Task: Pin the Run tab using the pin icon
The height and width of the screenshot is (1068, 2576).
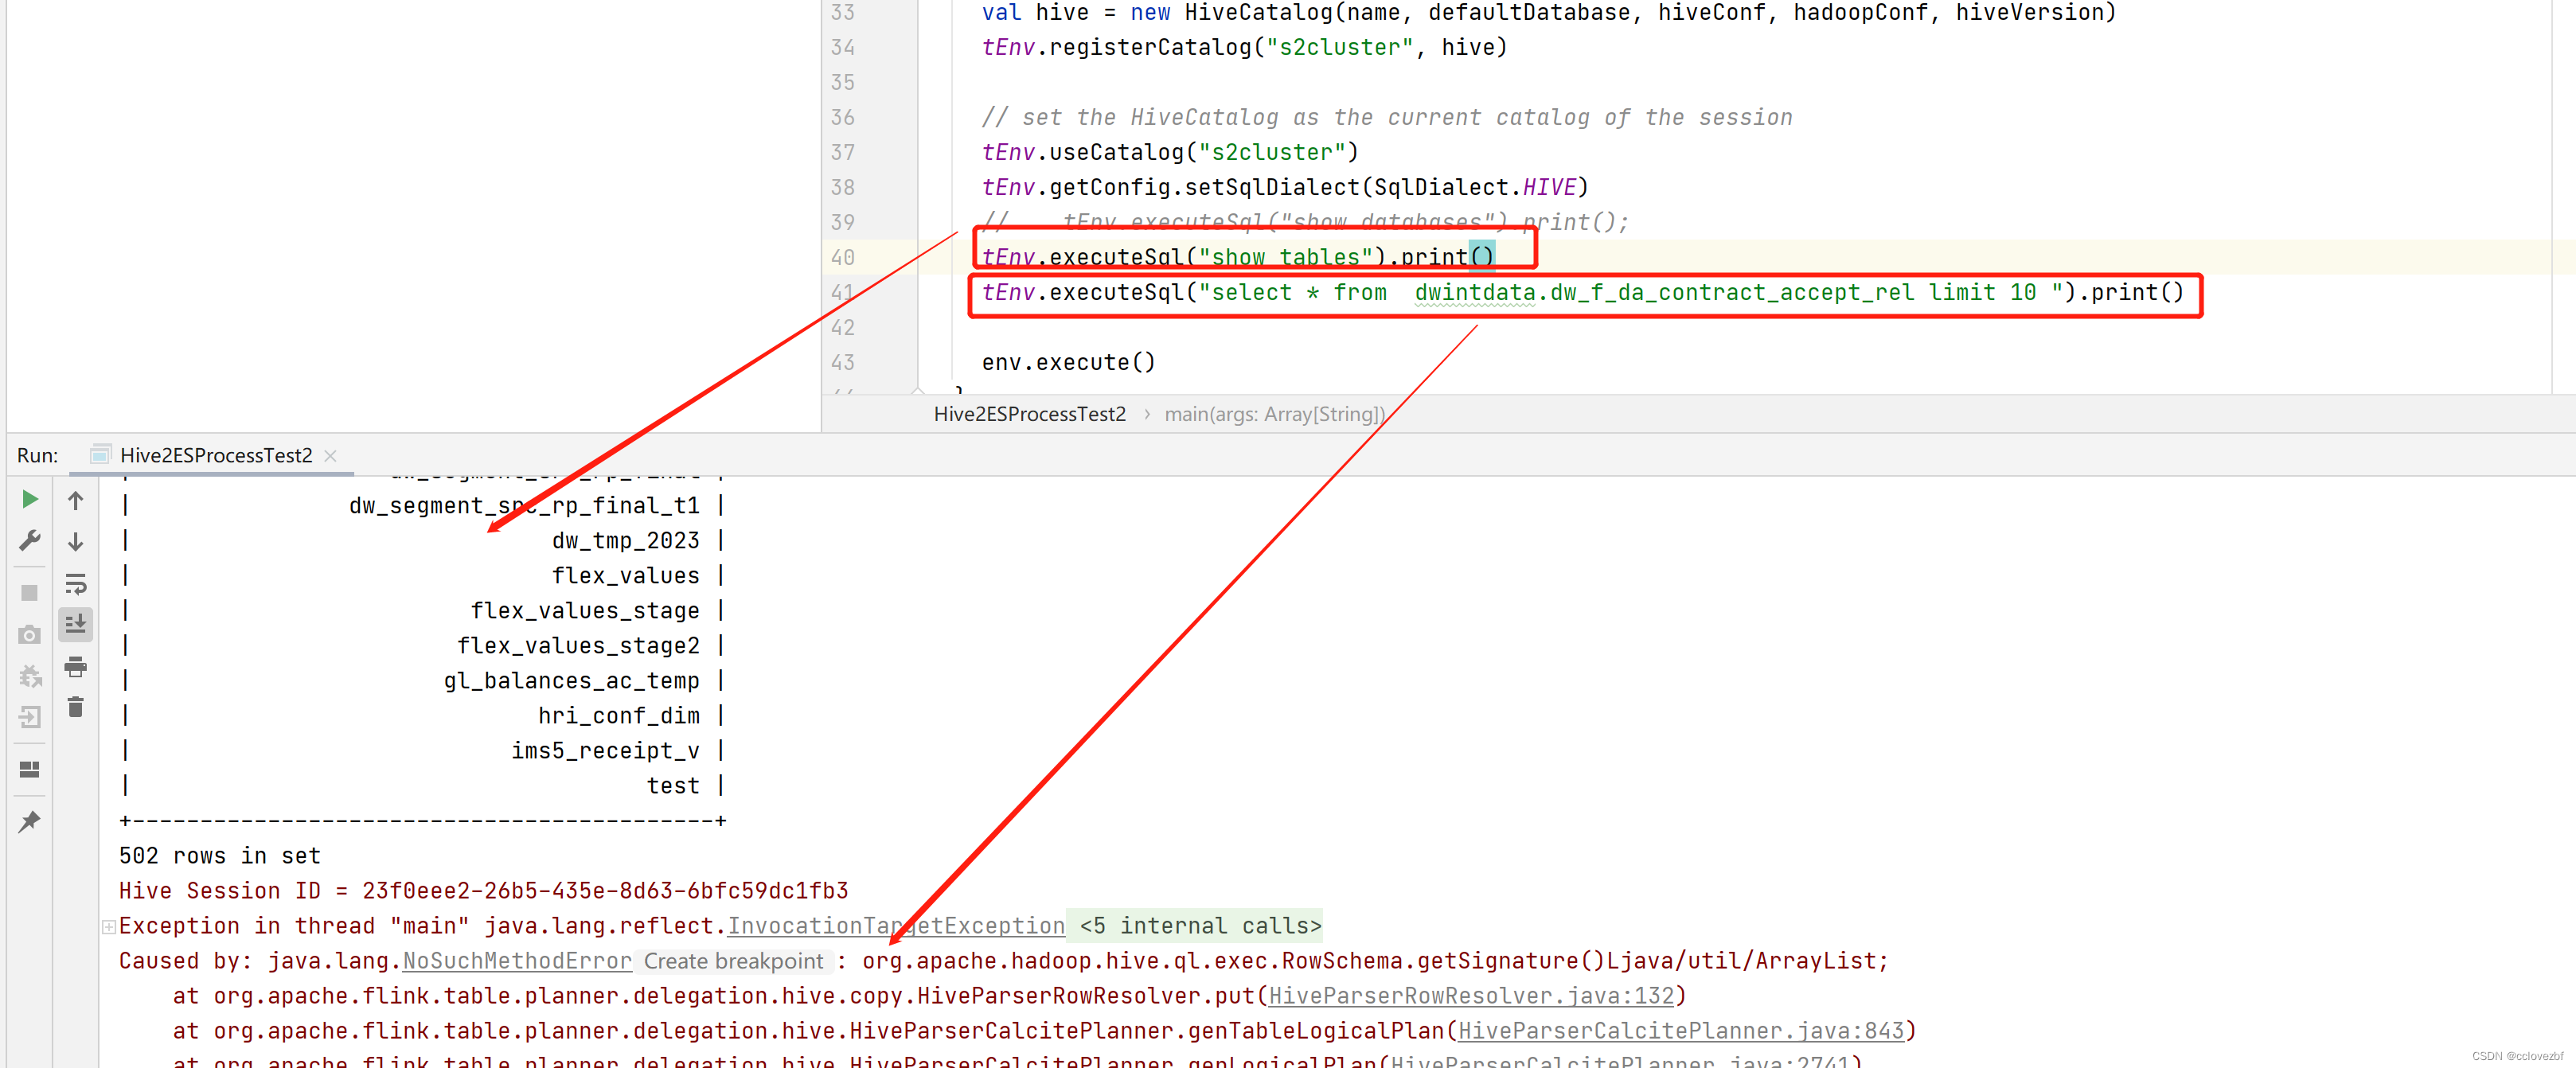Action: point(29,822)
